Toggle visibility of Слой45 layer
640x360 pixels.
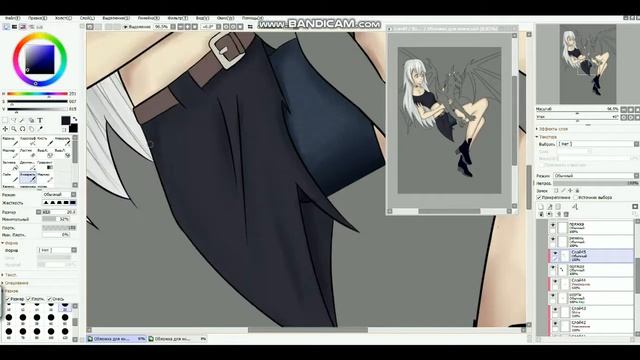[x=555, y=253]
